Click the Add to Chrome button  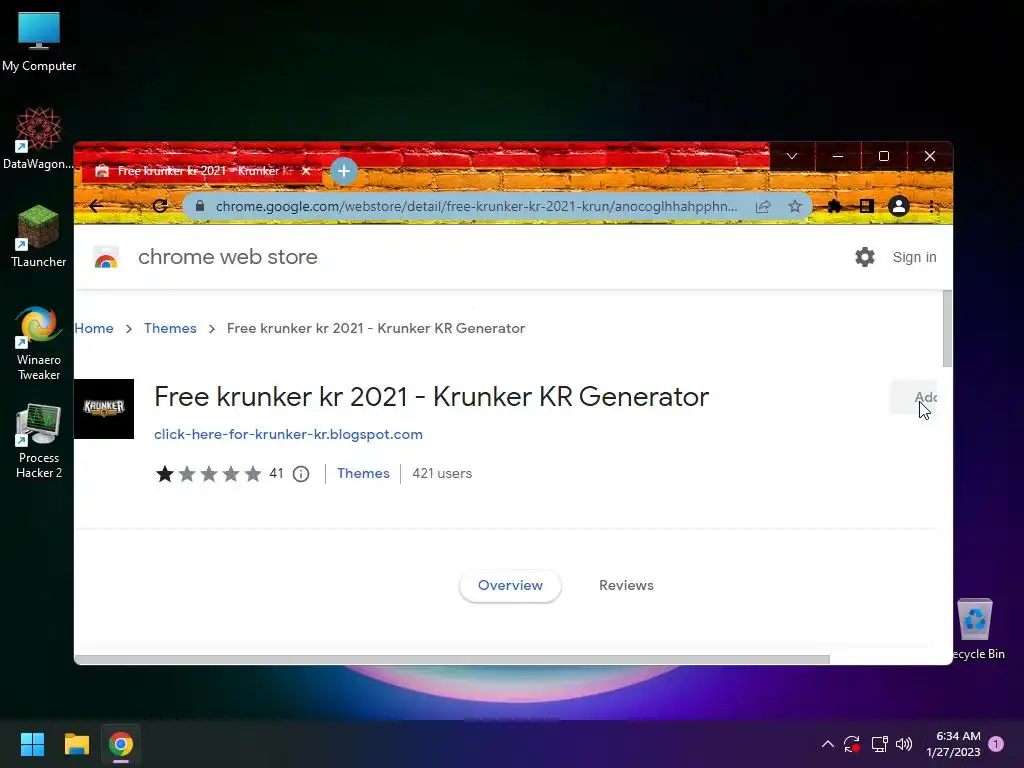point(914,397)
